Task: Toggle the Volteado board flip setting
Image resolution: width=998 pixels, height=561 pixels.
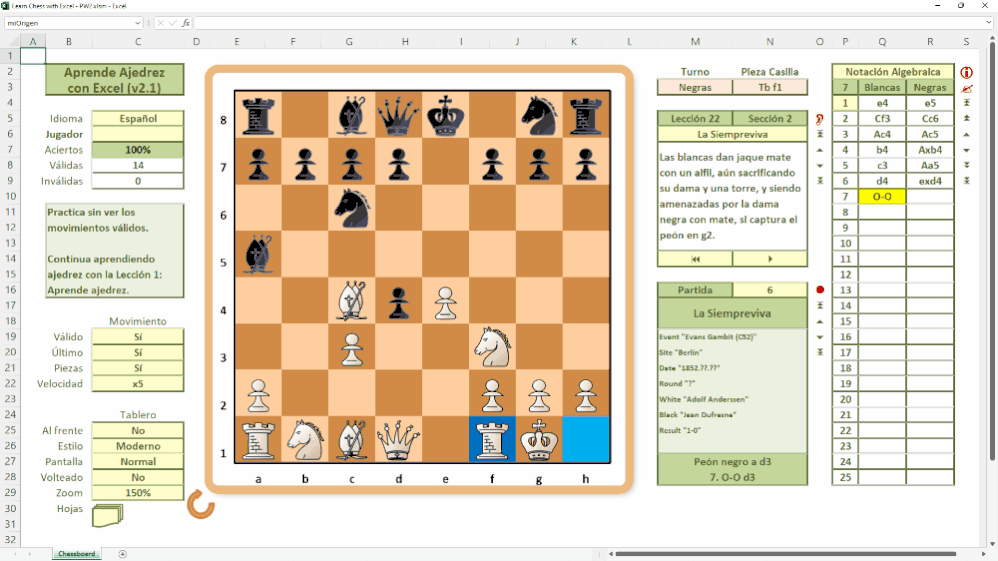Action: tap(138, 478)
